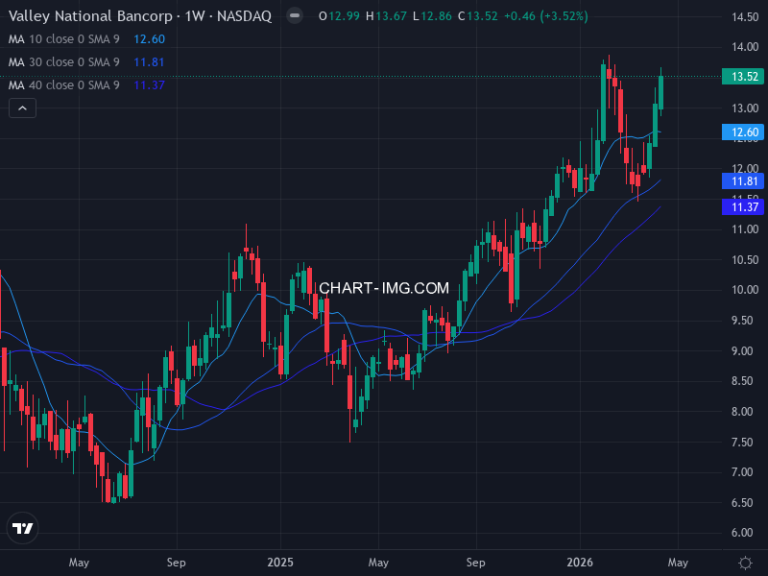Click the Sep label nearest 2026
Image resolution: width=768 pixels, height=576 pixels.
coord(476,562)
